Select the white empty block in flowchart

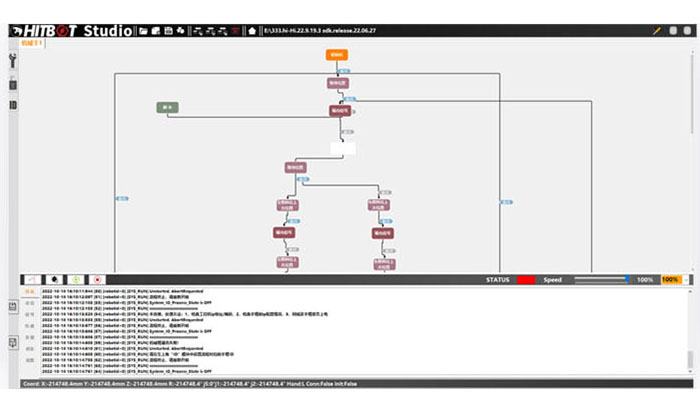pyautogui.click(x=343, y=148)
